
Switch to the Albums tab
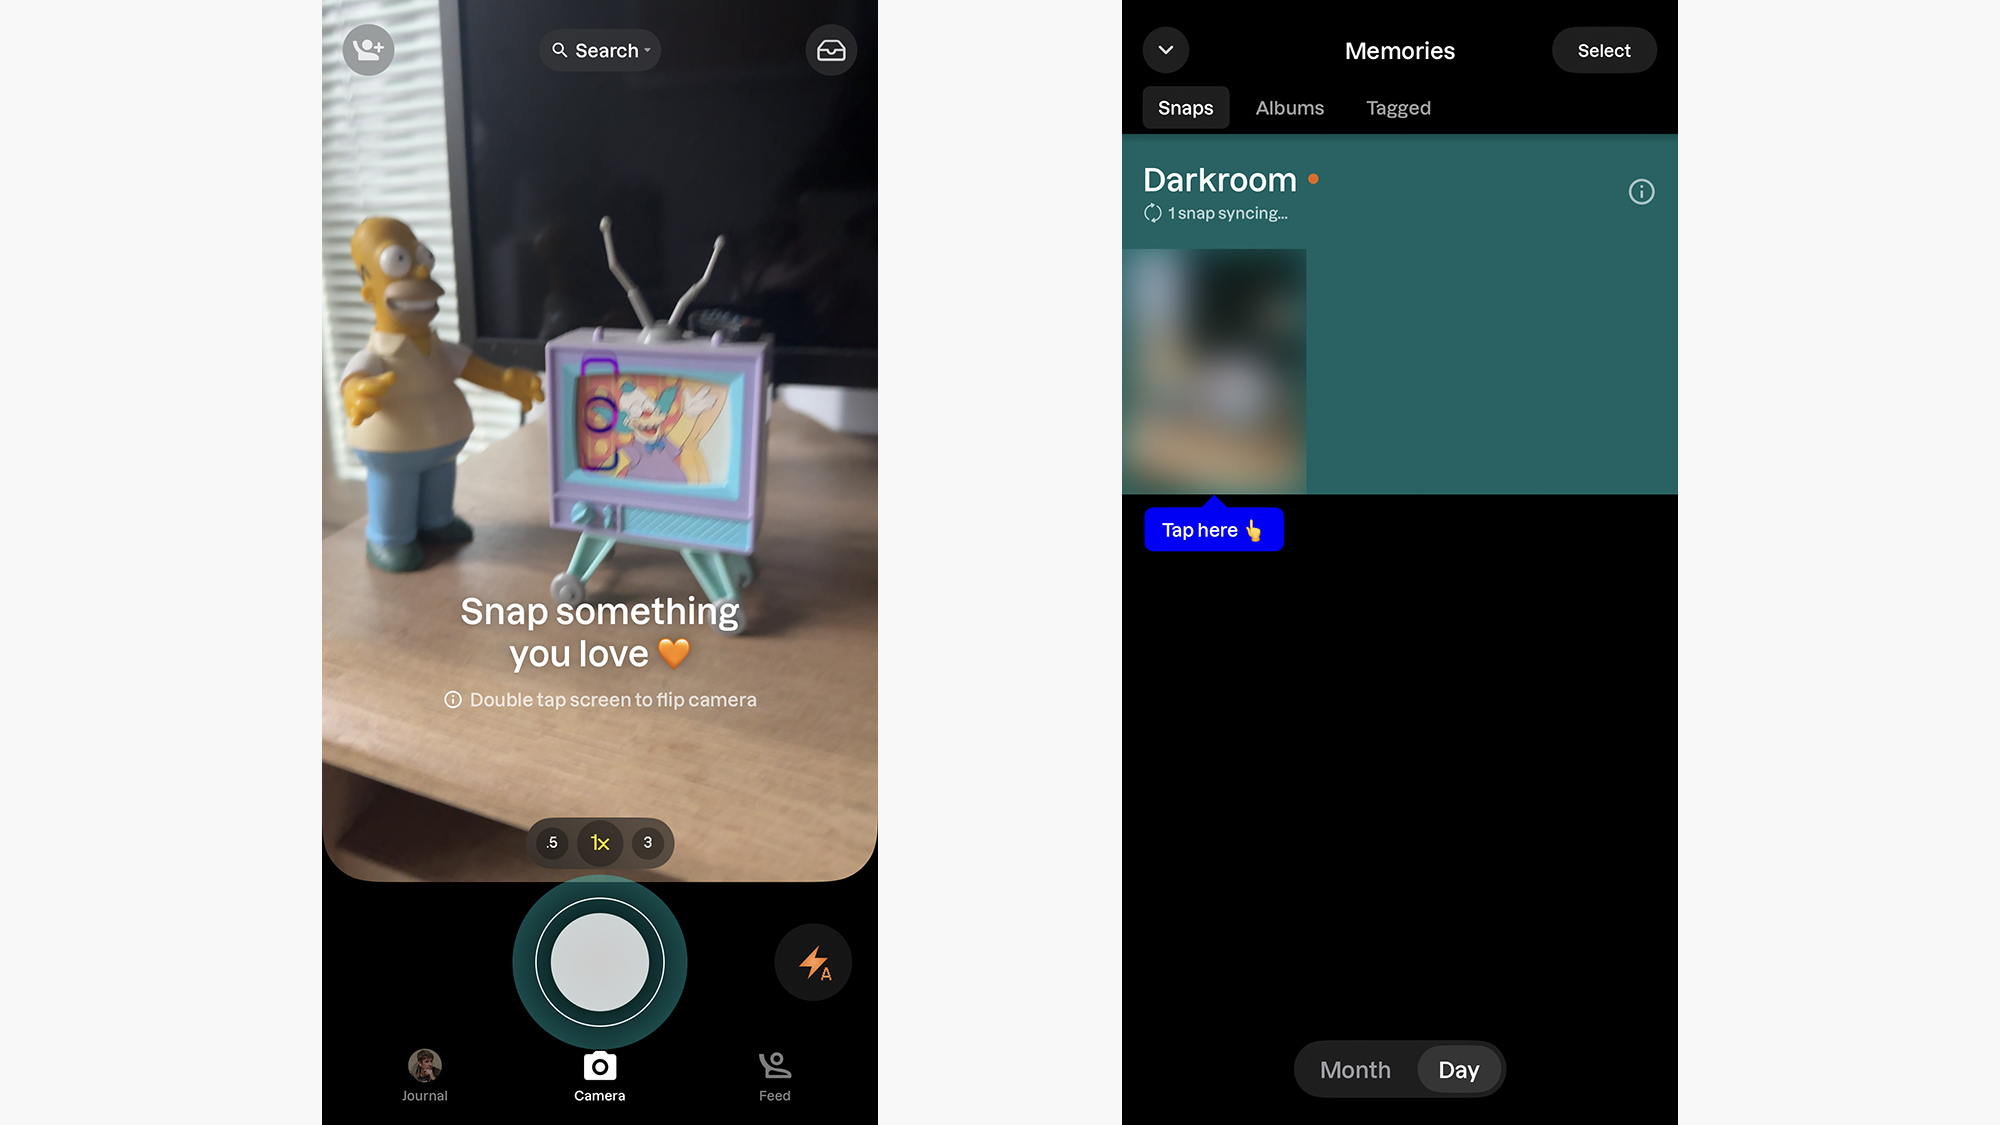pyautogui.click(x=1290, y=107)
